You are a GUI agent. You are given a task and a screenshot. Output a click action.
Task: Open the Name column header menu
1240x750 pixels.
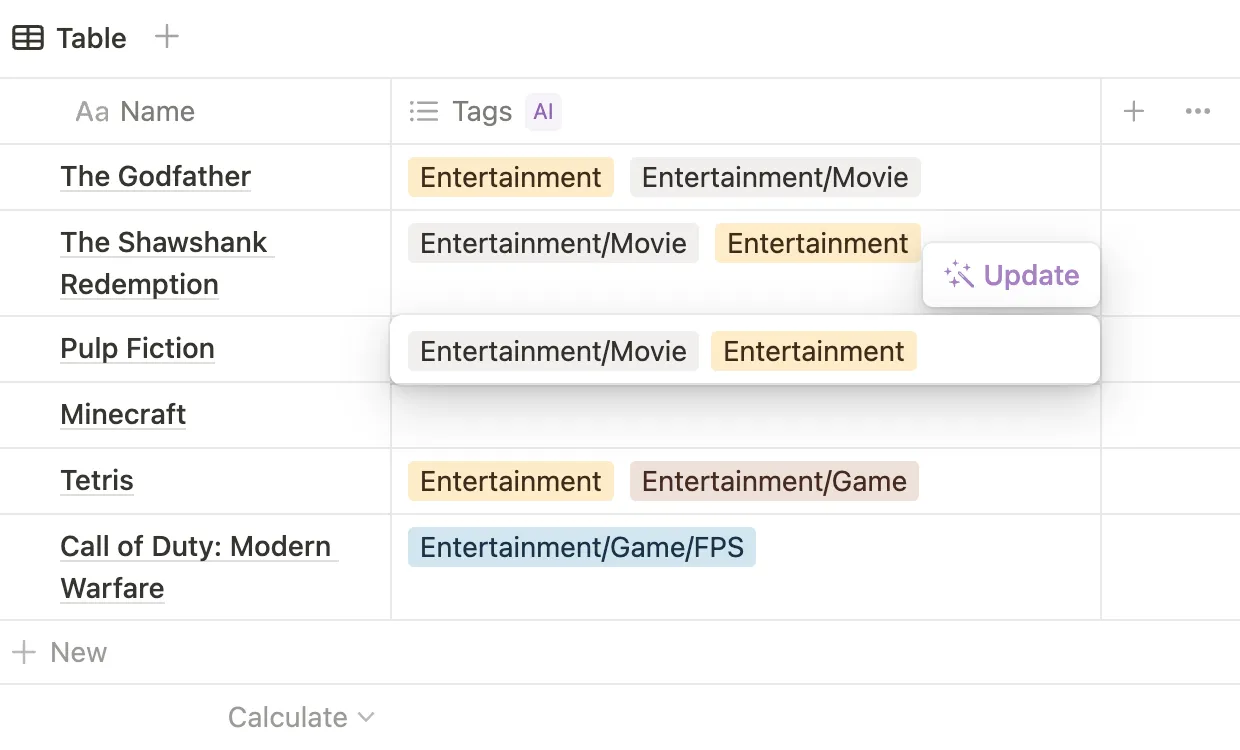(157, 111)
